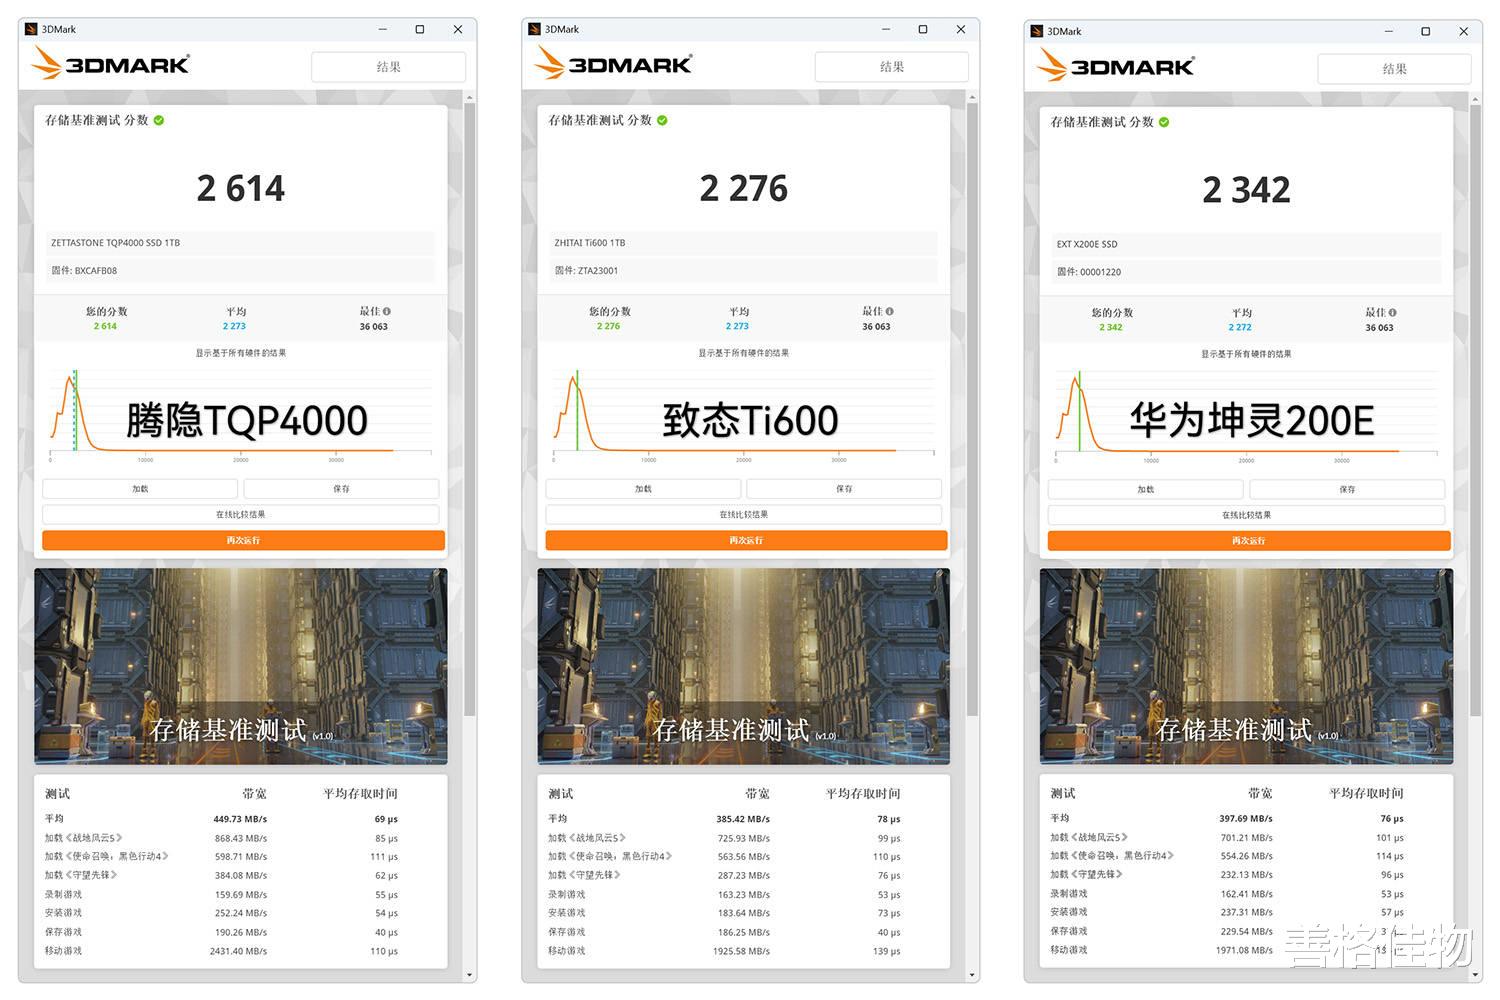1500x1000 pixels.
Task: Click the scrollbar down arrow in the Ti600 window
Action: pyautogui.click(x=973, y=975)
